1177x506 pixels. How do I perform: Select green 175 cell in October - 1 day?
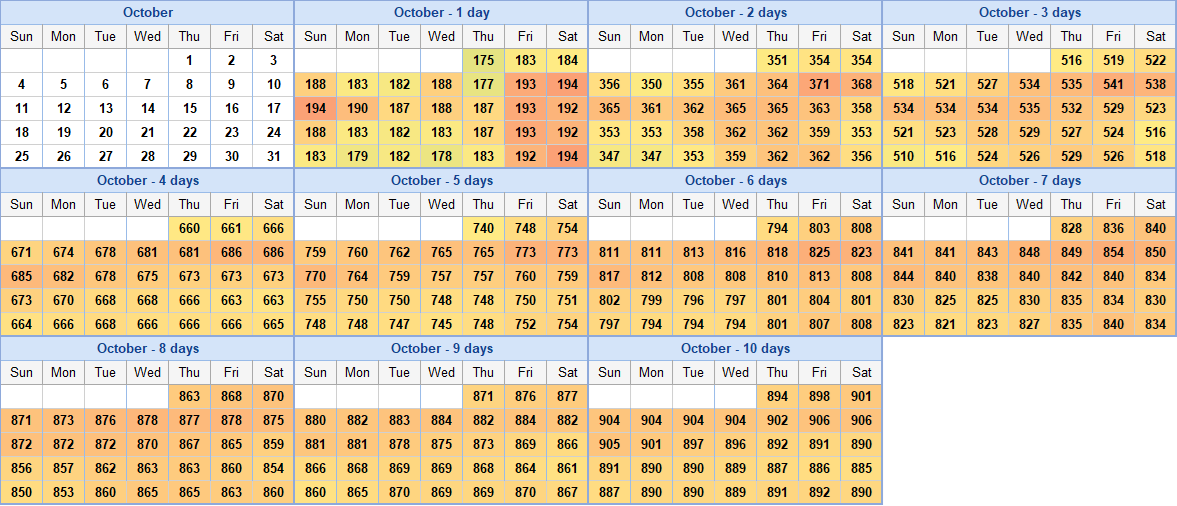483,60
